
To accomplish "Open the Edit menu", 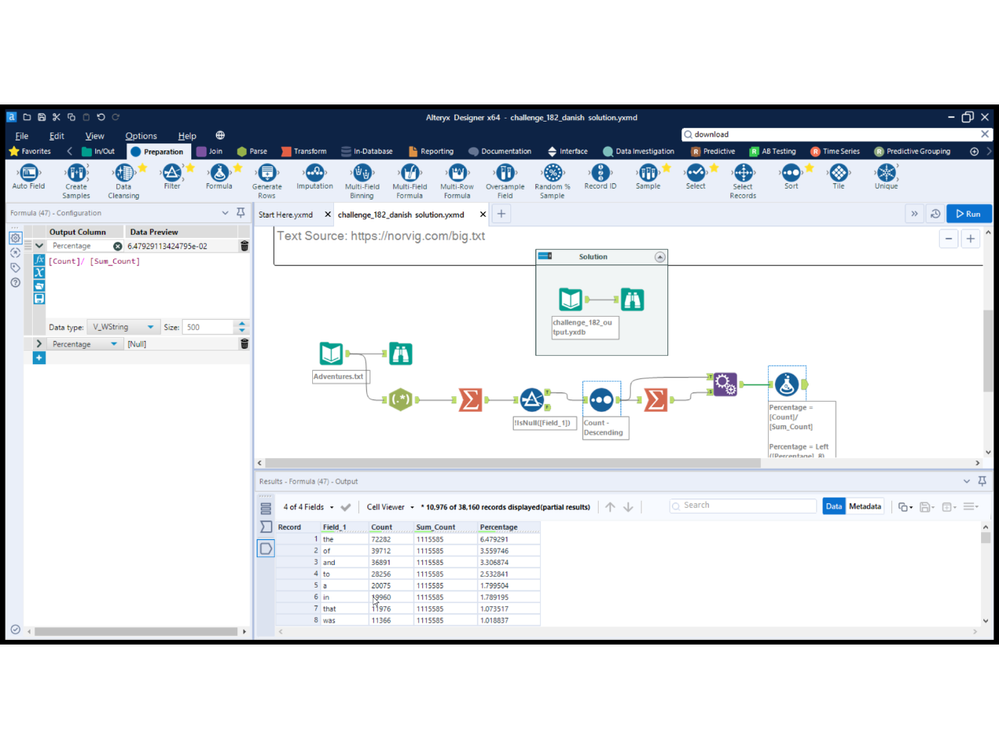I will click(x=57, y=136).
